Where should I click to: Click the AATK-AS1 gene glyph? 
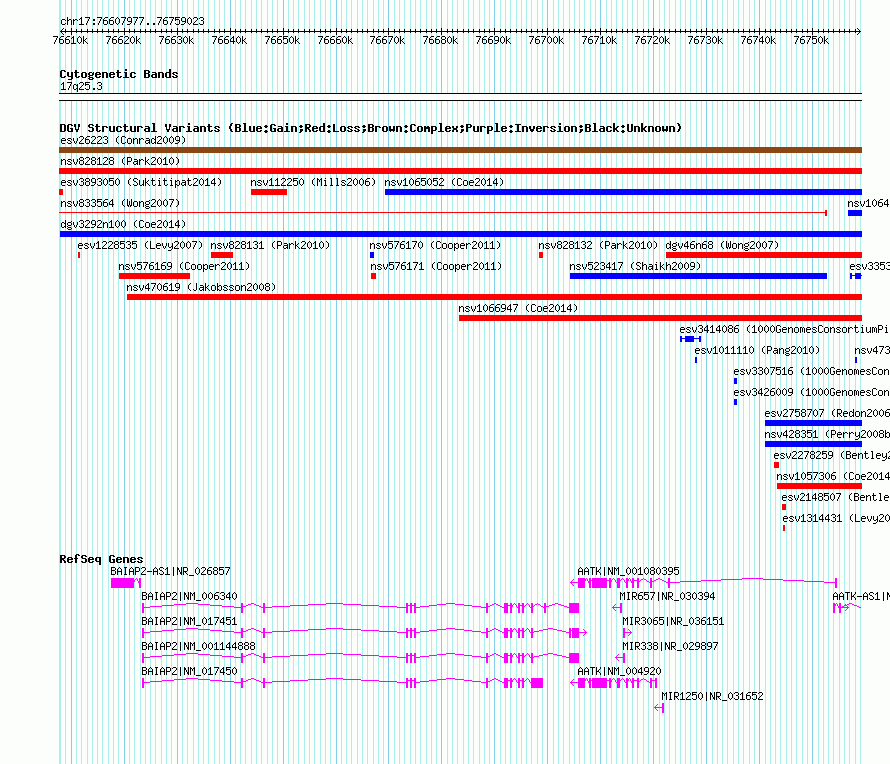pyautogui.click(x=847, y=608)
